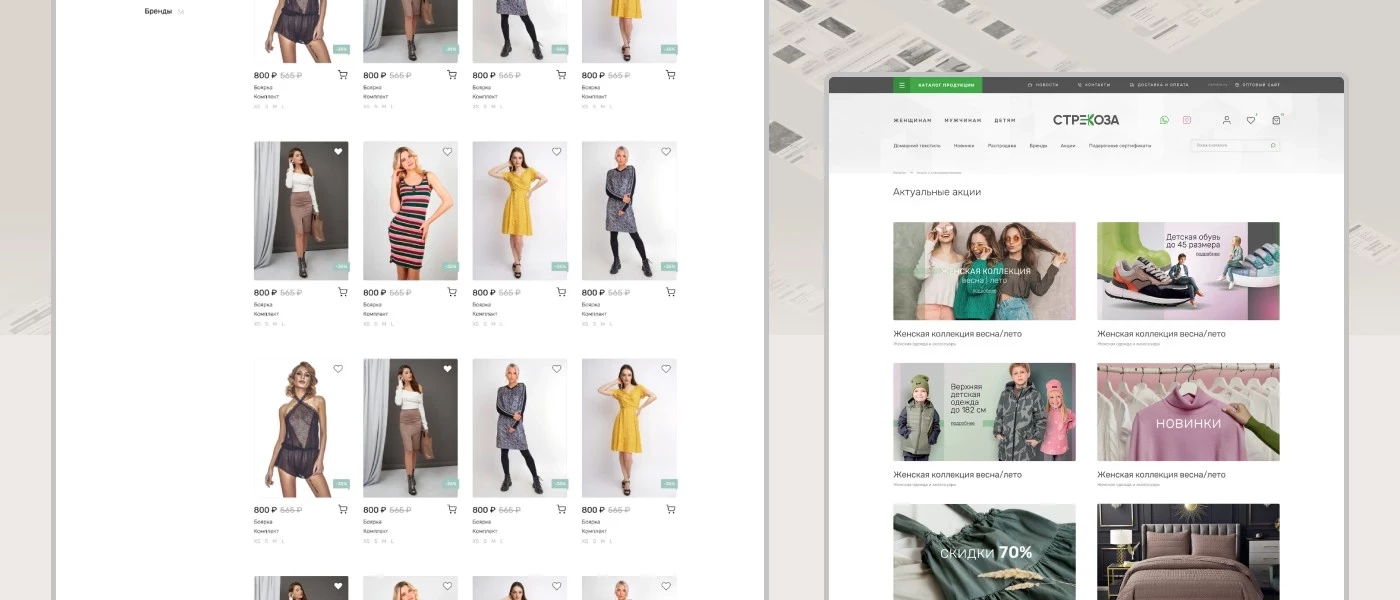The image size is (1400, 600).
Task: Click the catalog search input field
Action: 1230,145
